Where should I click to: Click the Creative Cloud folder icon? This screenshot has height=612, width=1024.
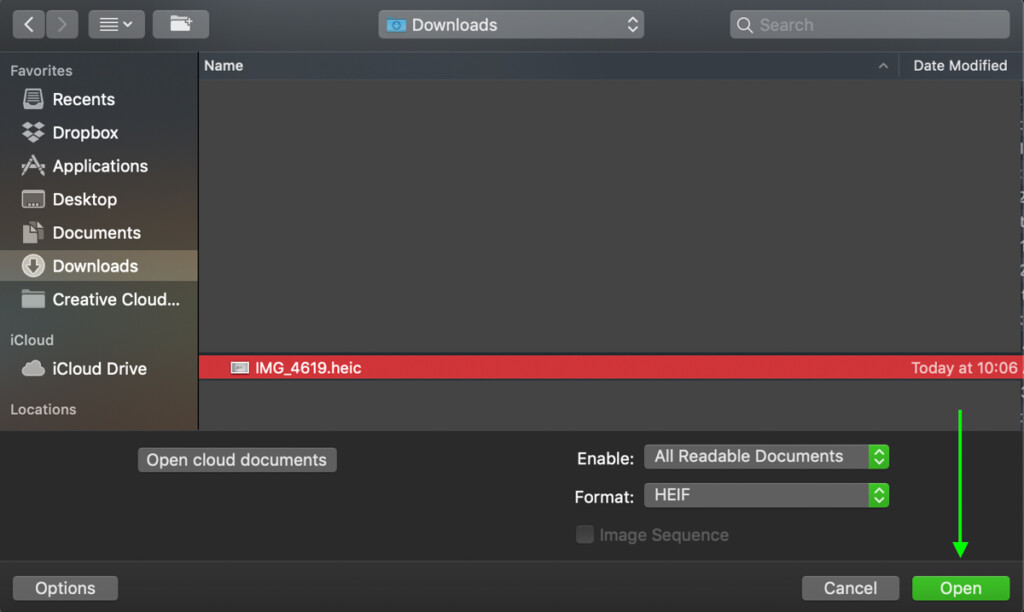[33, 298]
